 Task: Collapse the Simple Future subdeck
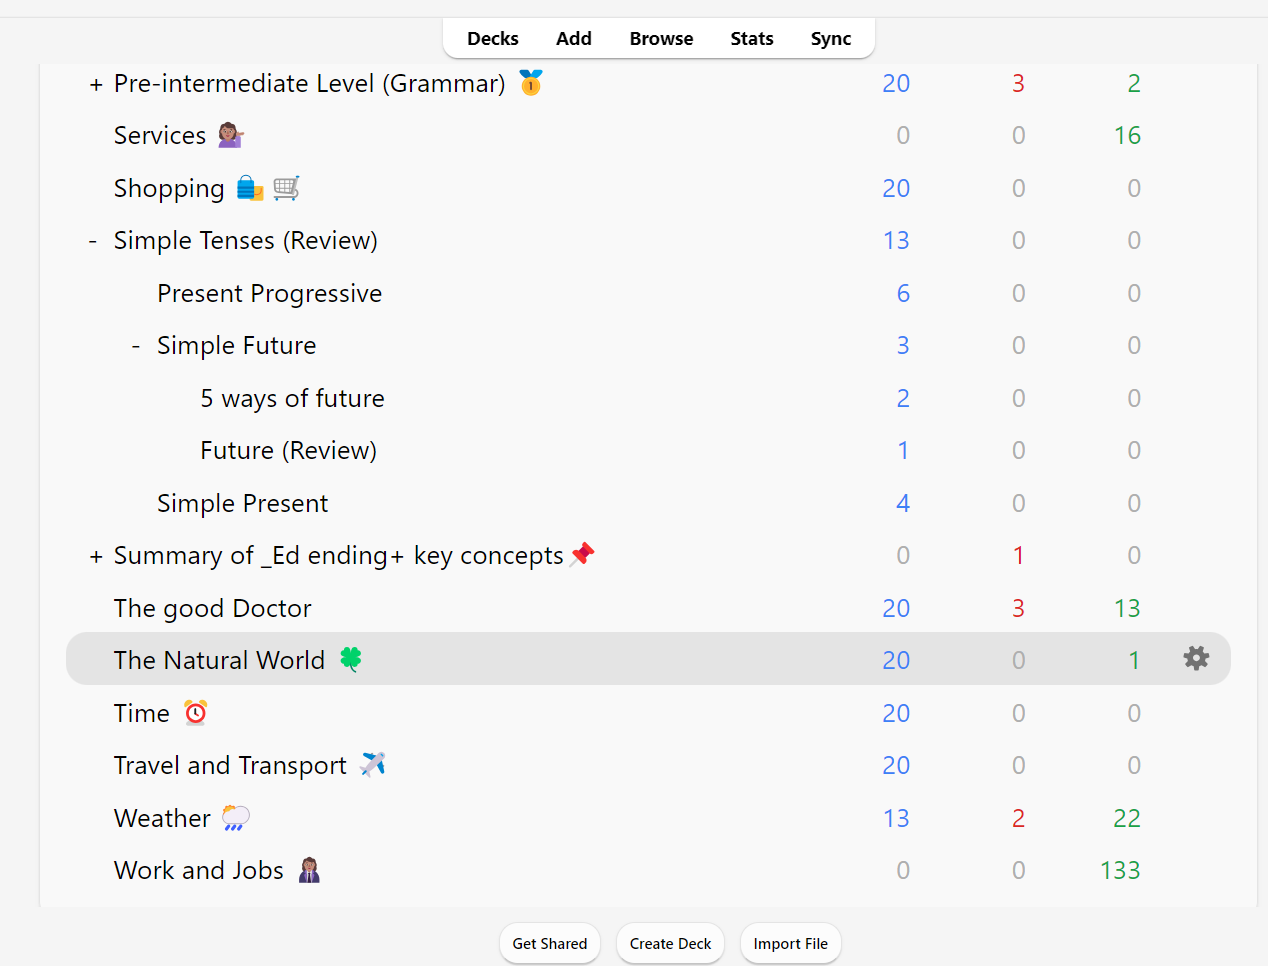point(136,346)
